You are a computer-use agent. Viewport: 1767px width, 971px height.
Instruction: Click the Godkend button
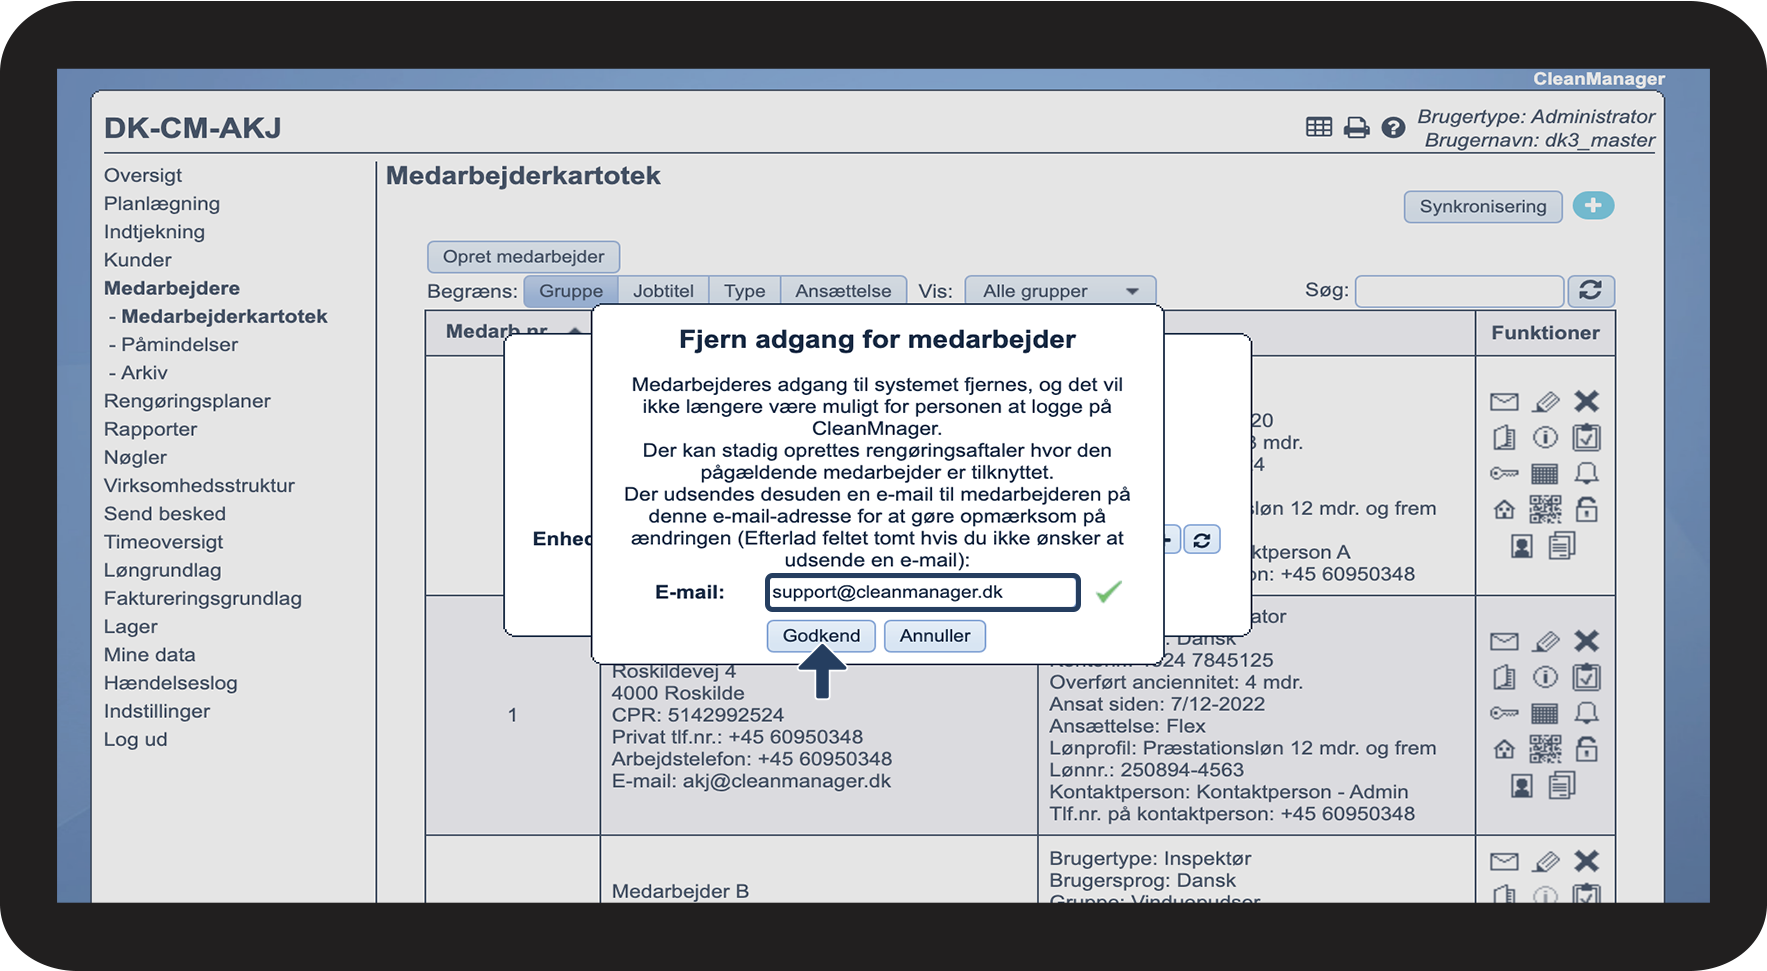[821, 636]
